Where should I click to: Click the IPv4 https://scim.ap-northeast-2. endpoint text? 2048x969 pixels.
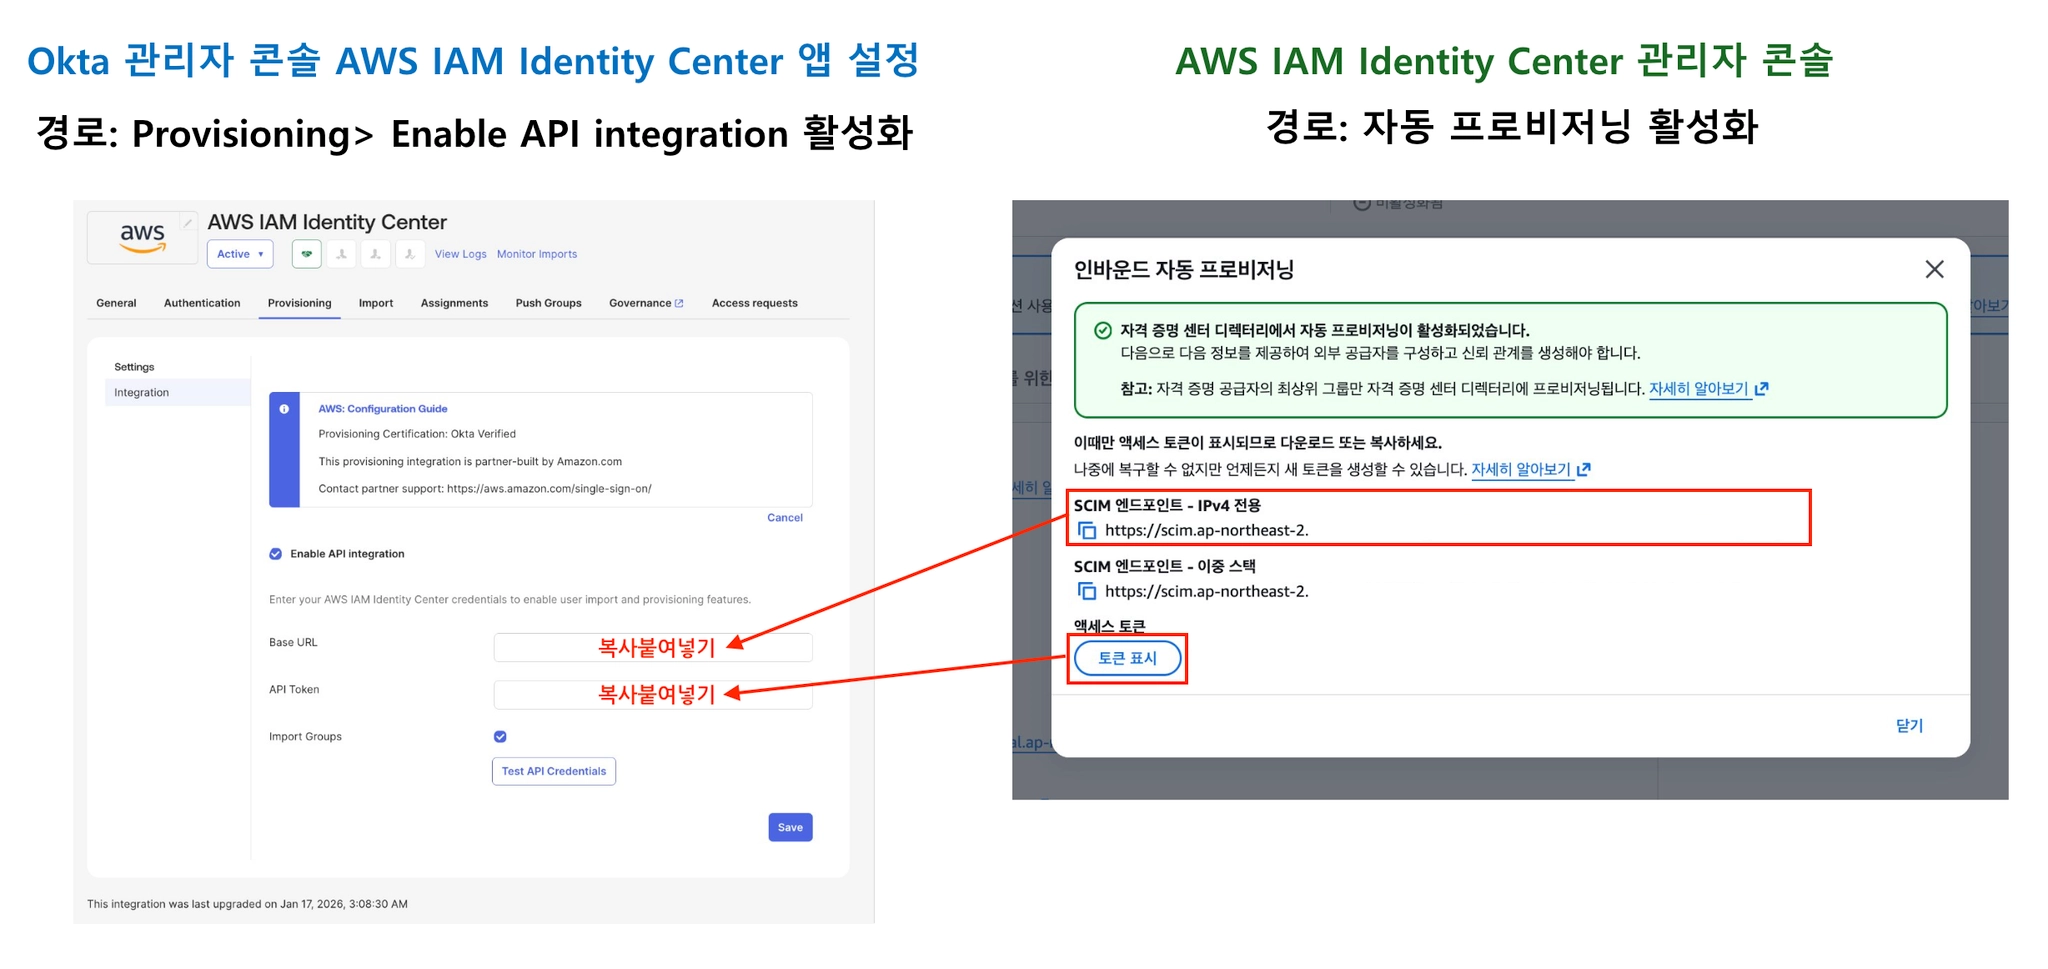click(x=1206, y=531)
